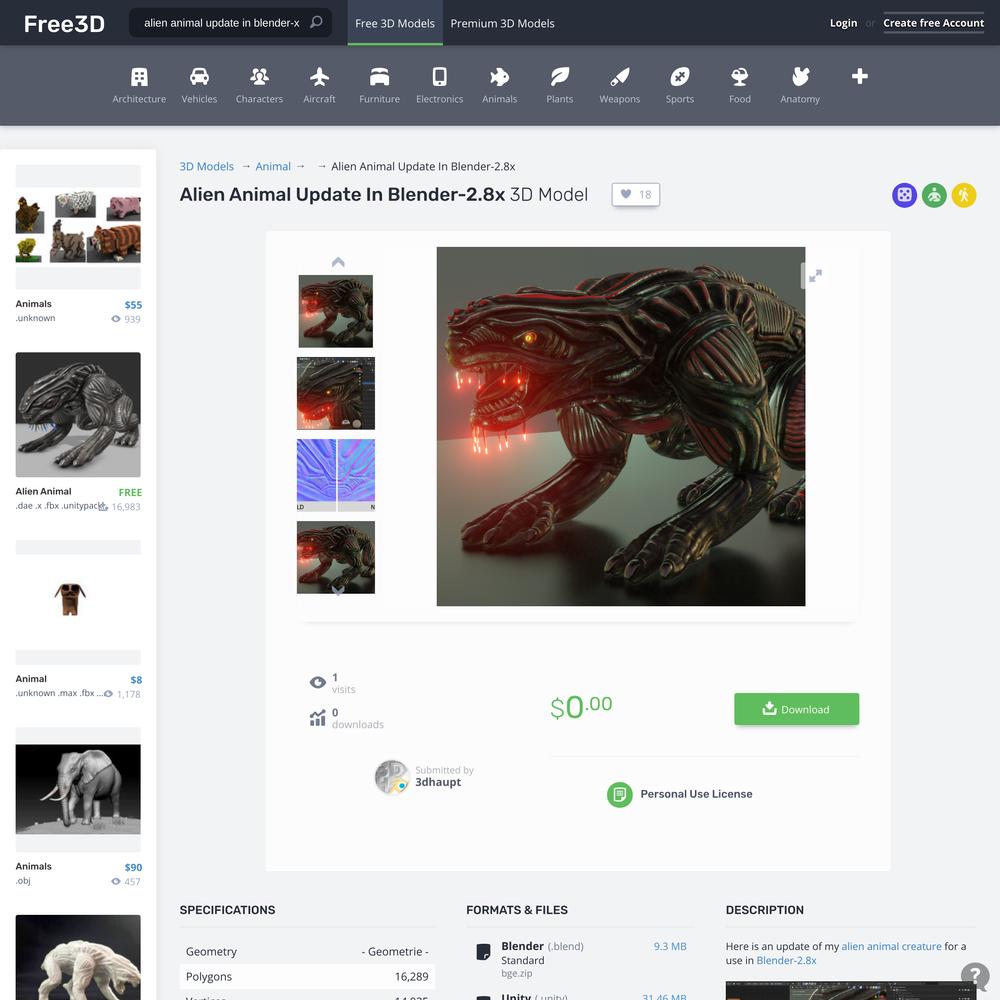This screenshot has width=1000, height=1000.
Task: Click the Blender file format icon
Action: click(x=483, y=952)
